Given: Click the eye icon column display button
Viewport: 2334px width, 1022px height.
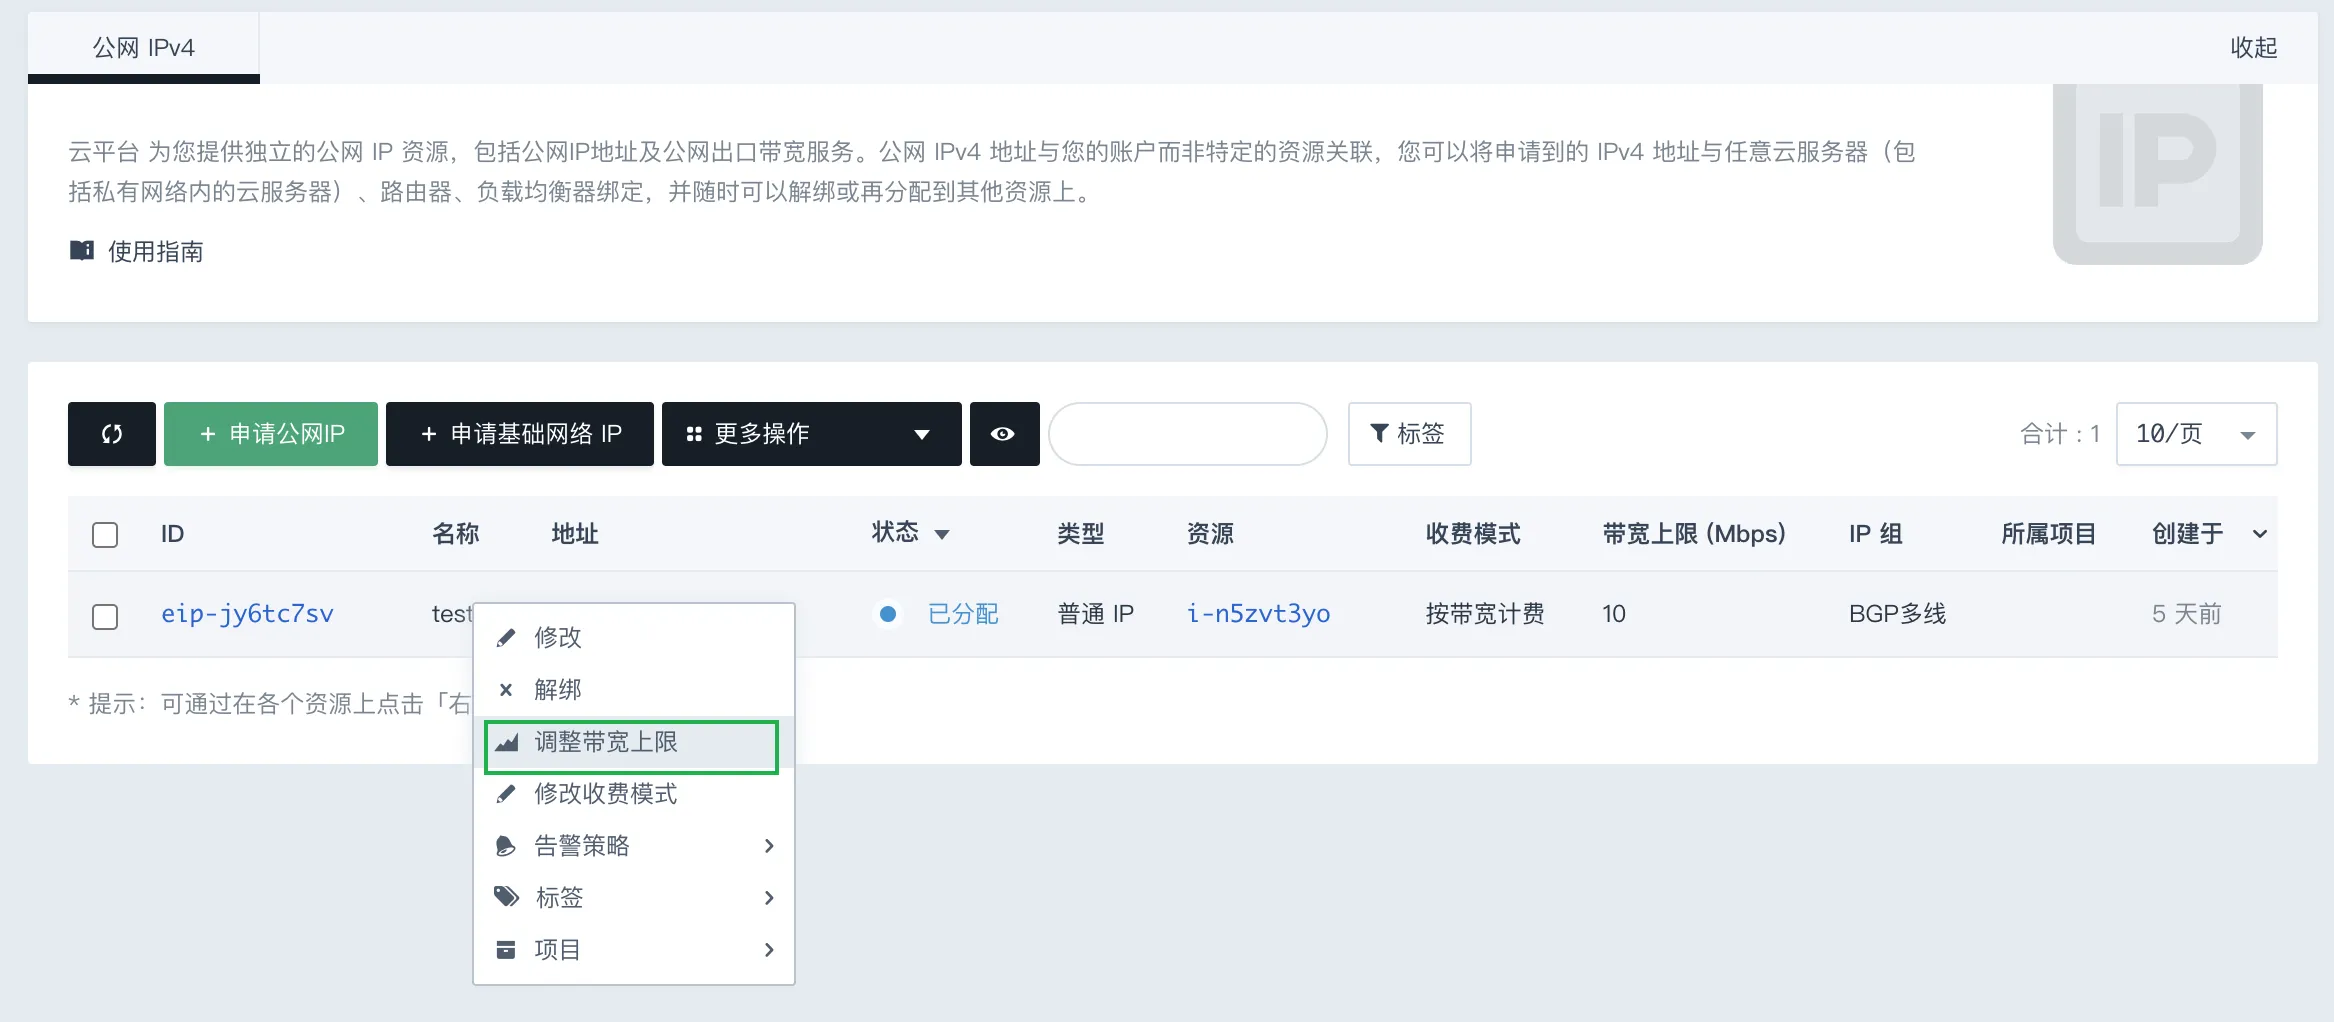Looking at the screenshot, I should tap(1003, 434).
